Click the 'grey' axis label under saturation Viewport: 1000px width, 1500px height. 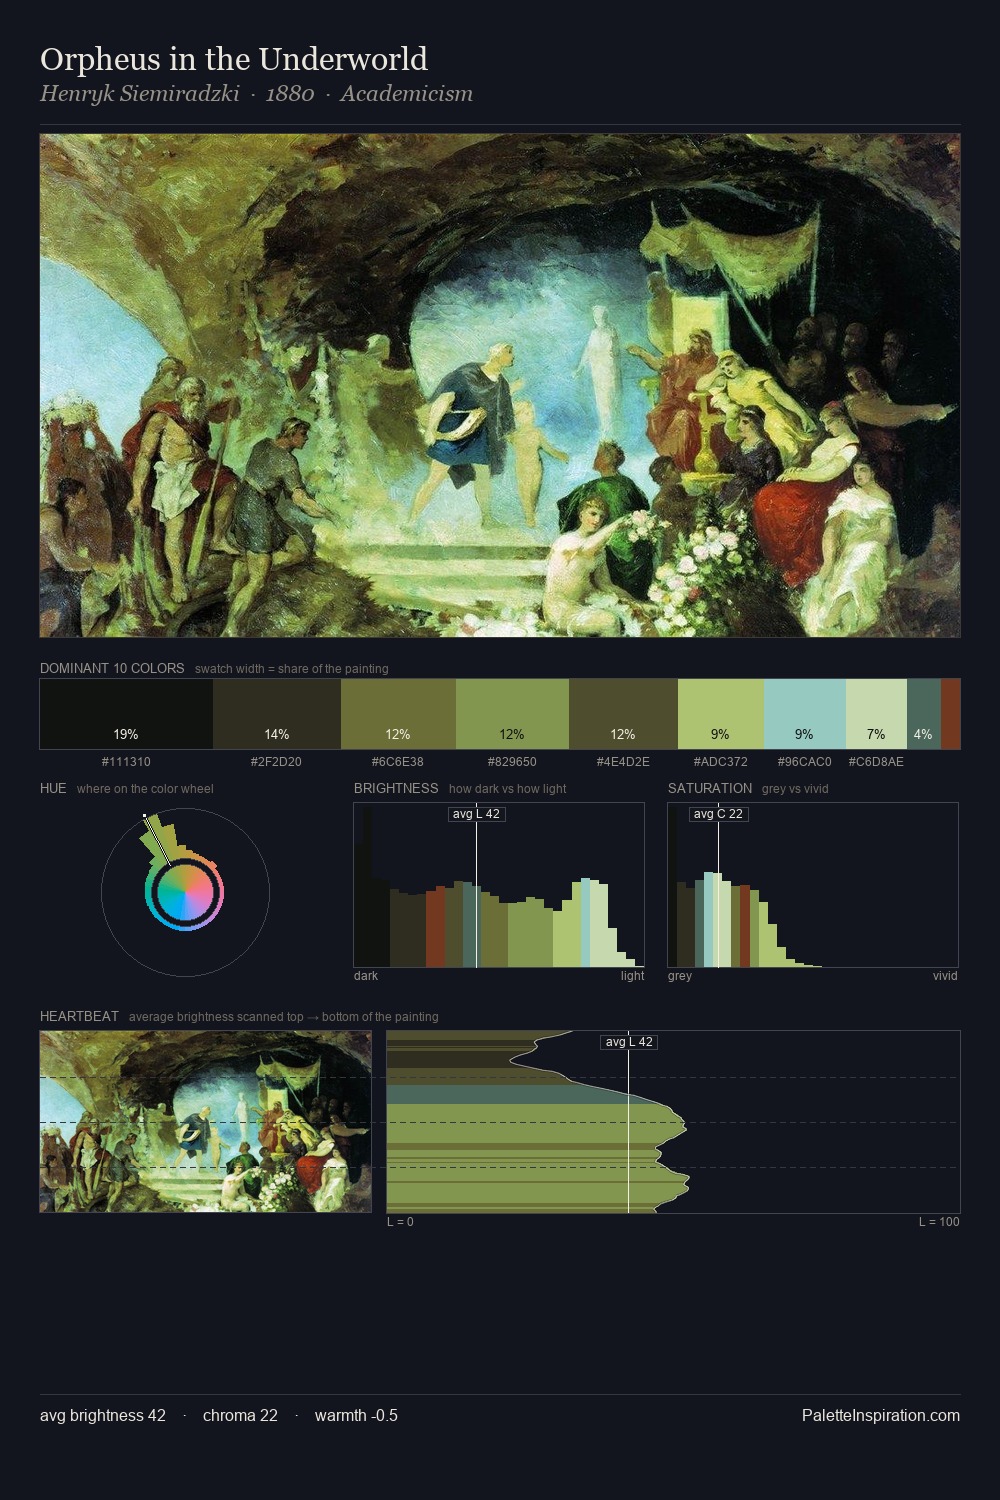point(680,976)
